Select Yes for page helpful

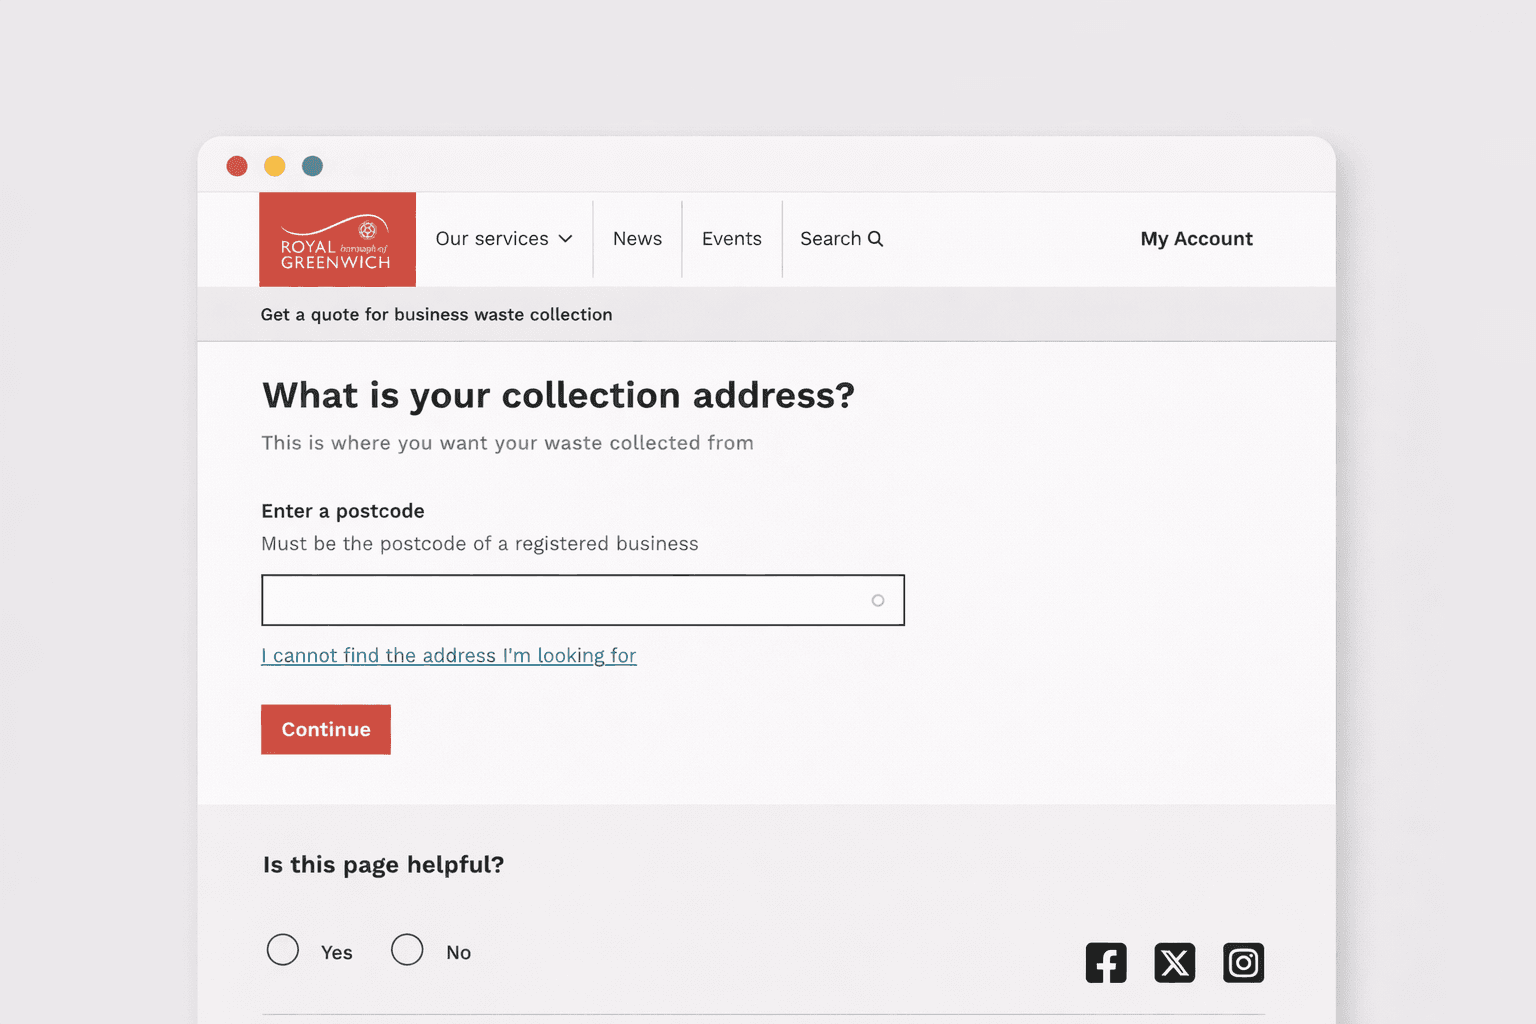[283, 950]
